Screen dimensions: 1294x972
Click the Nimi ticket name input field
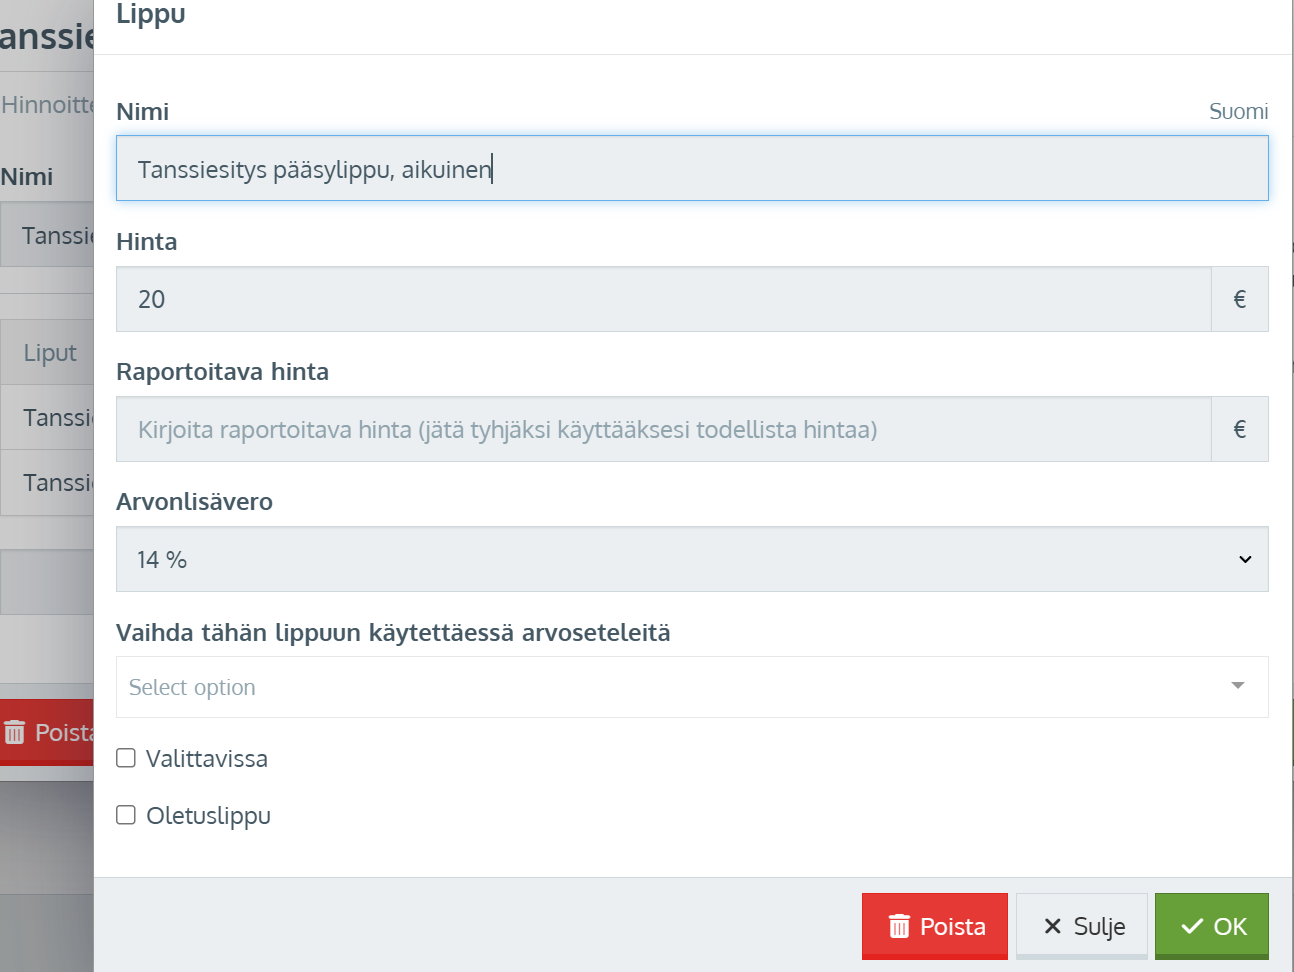point(692,168)
